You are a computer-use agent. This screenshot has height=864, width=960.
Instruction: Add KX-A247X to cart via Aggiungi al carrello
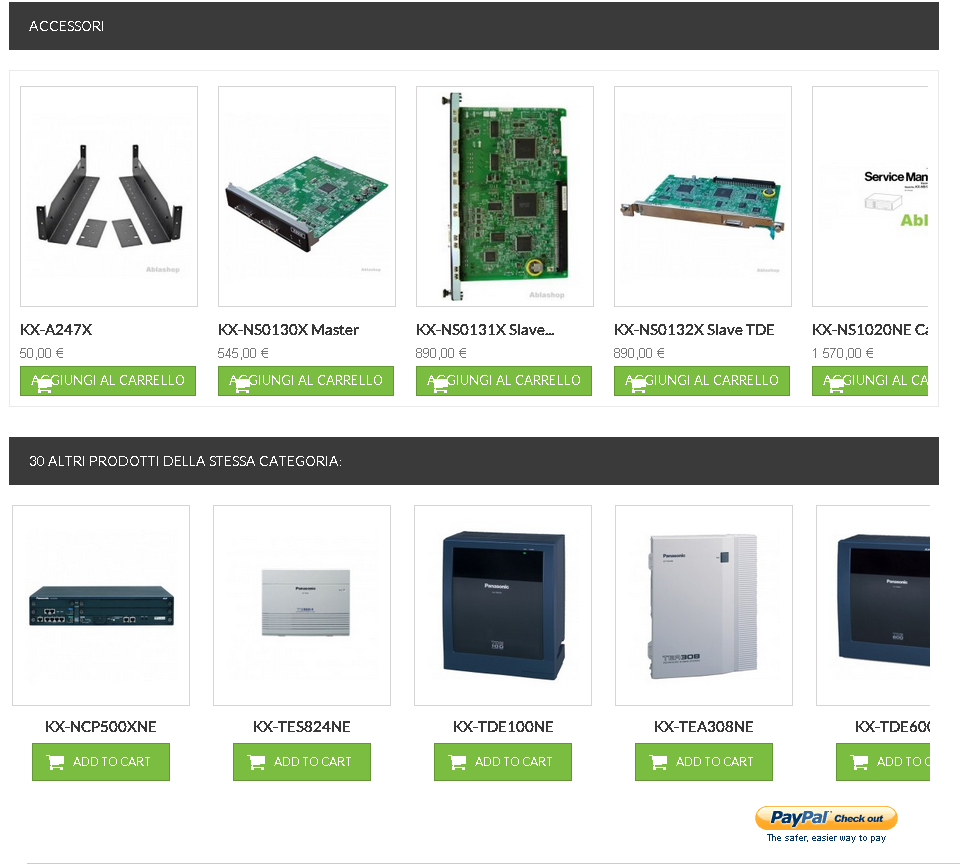[x=108, y=381]
